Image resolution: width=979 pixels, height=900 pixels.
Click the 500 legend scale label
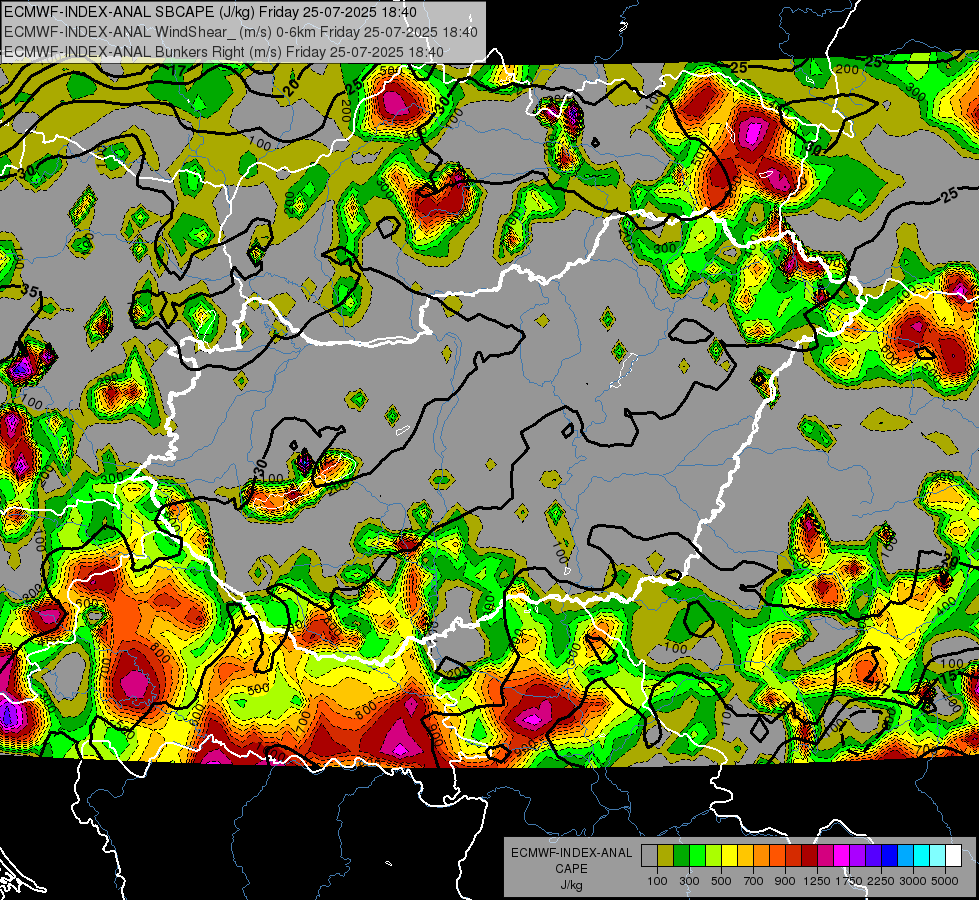click(721, 881)
